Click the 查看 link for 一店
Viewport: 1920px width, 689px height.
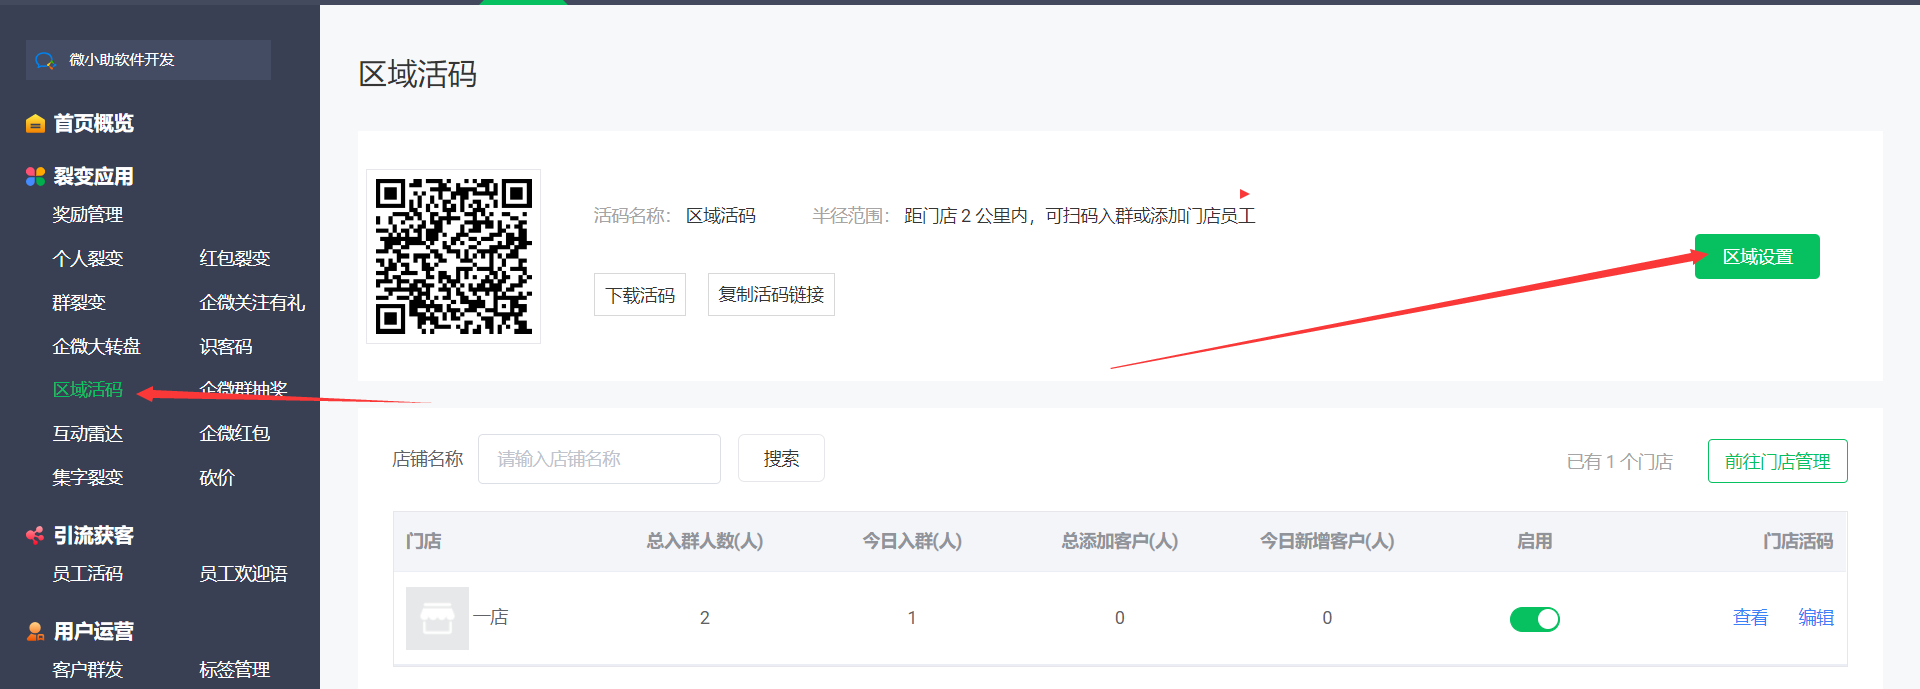(x=1750, y=618)
